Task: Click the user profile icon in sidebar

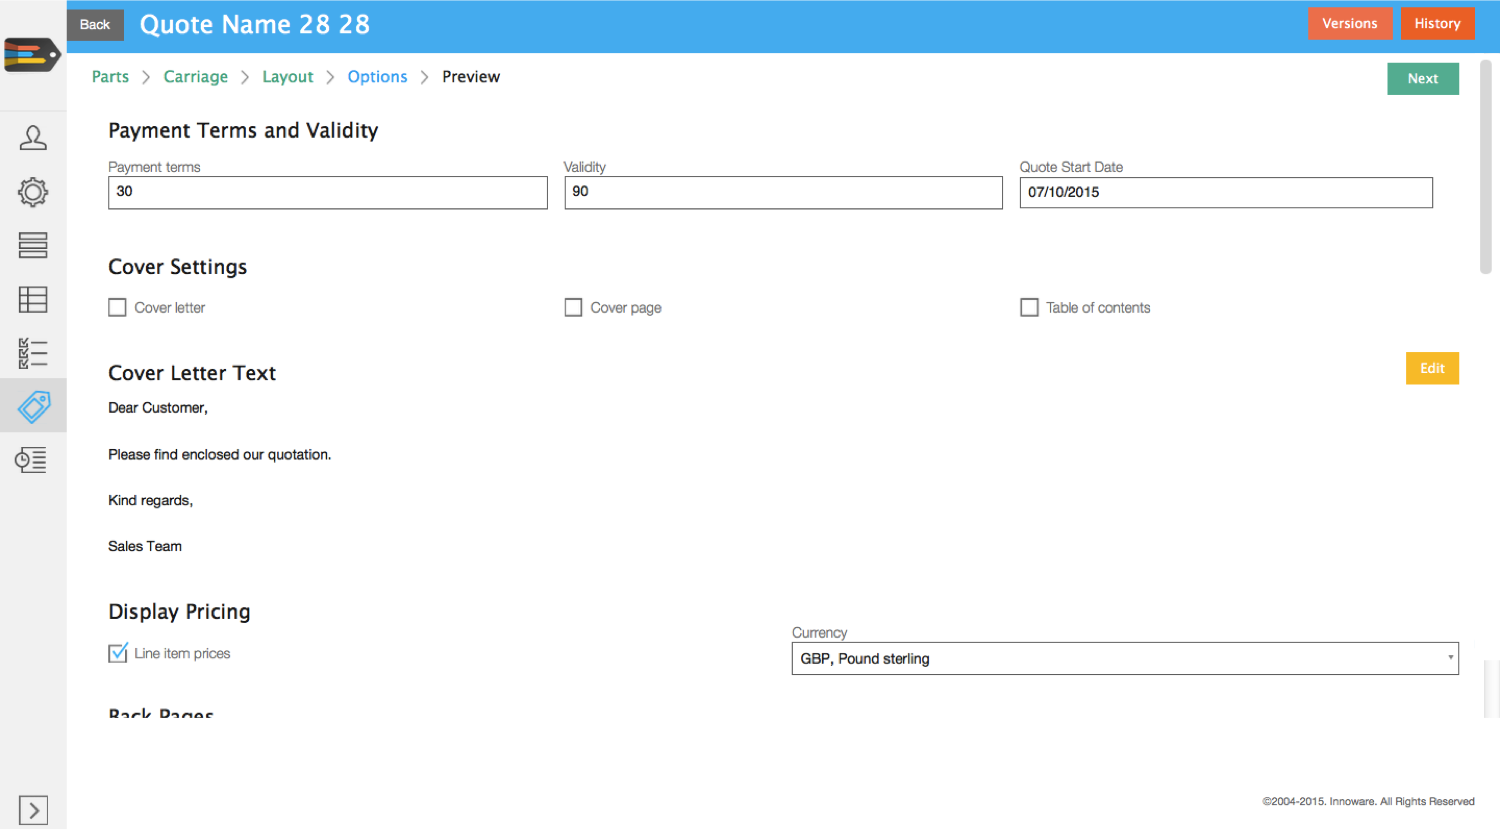Action: [x=33, y=138]
